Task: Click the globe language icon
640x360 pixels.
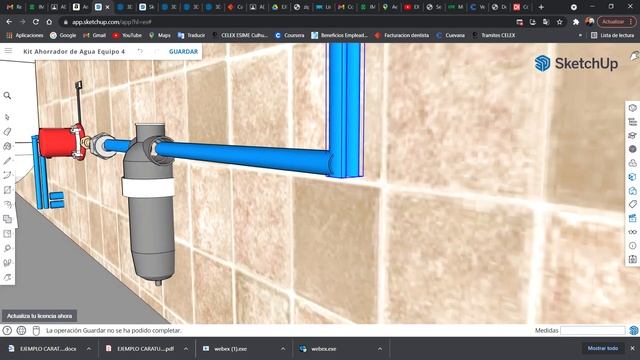Action: tap(21, 330)
